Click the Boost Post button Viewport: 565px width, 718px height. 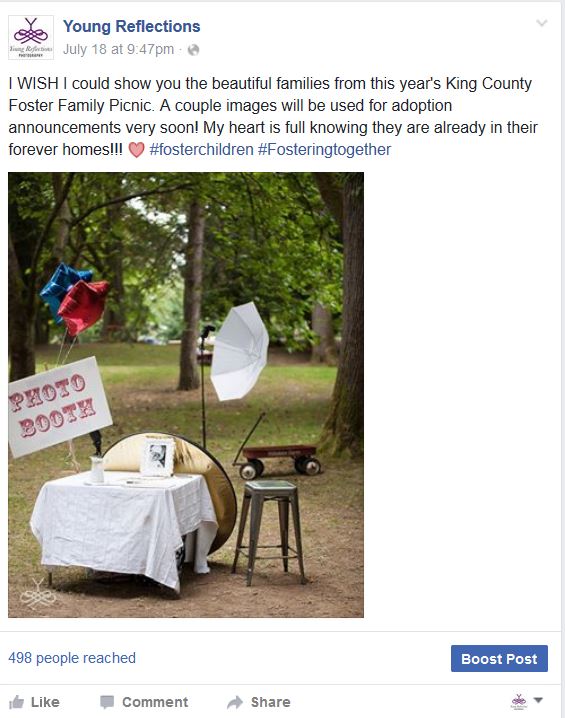(499, 658)
